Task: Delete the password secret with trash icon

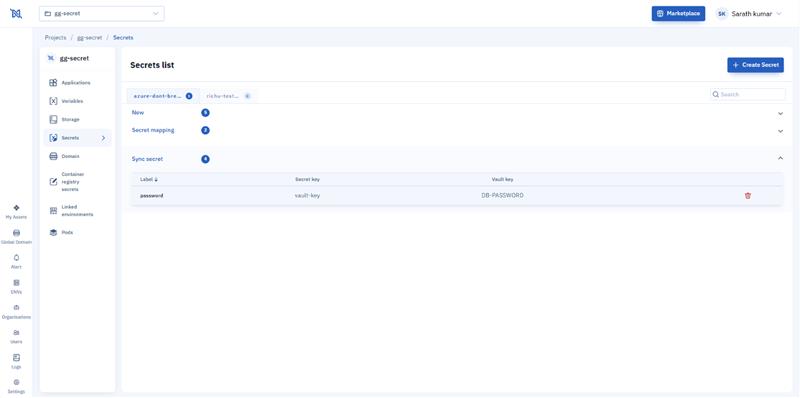Action: 748,195
